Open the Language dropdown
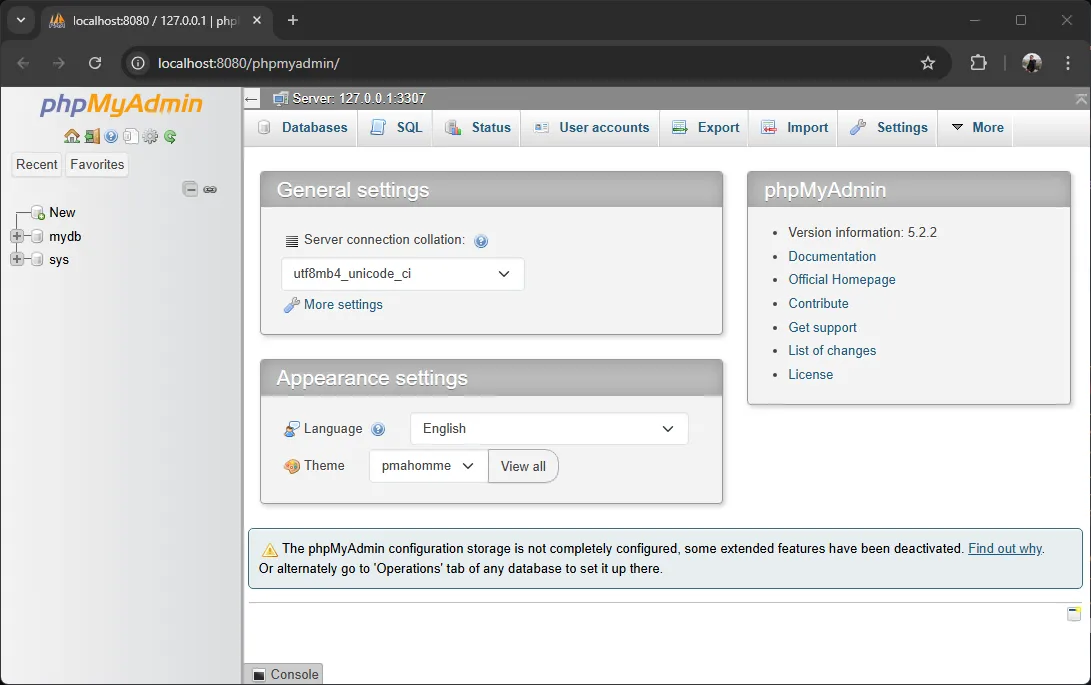 point(548,428)
